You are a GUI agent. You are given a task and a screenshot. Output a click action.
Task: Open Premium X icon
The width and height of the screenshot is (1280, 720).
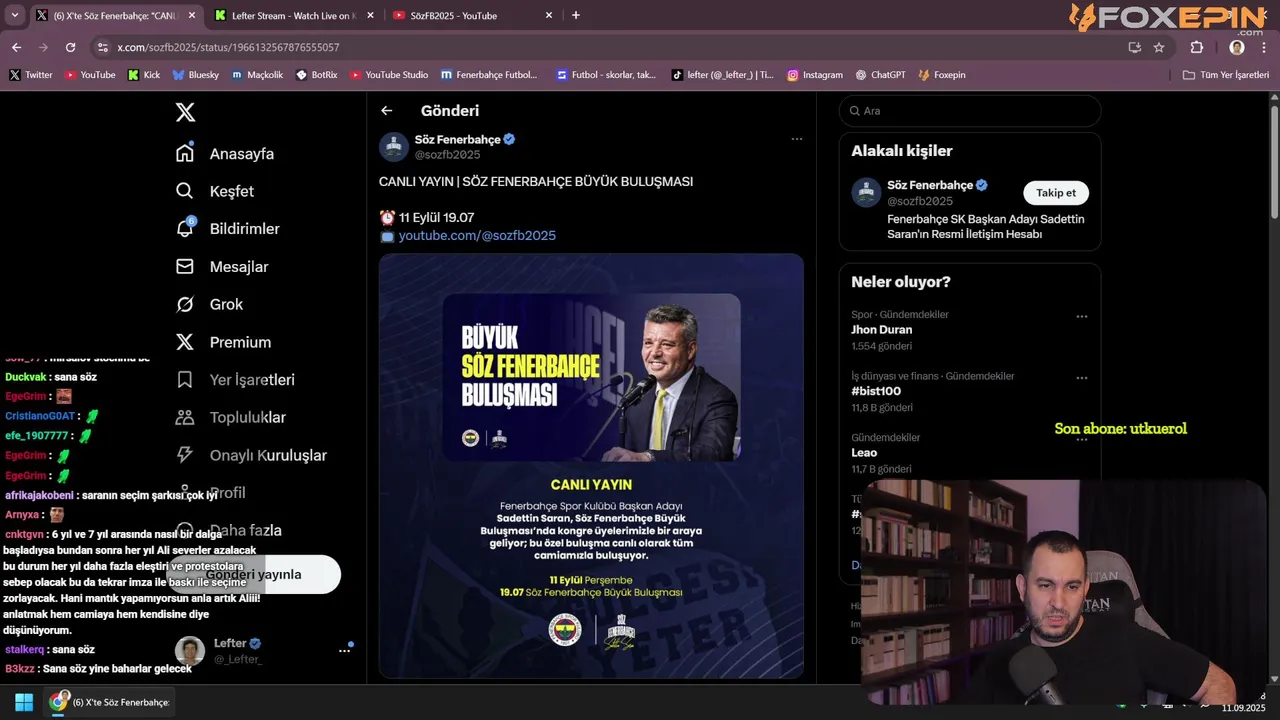click(185, 342)
